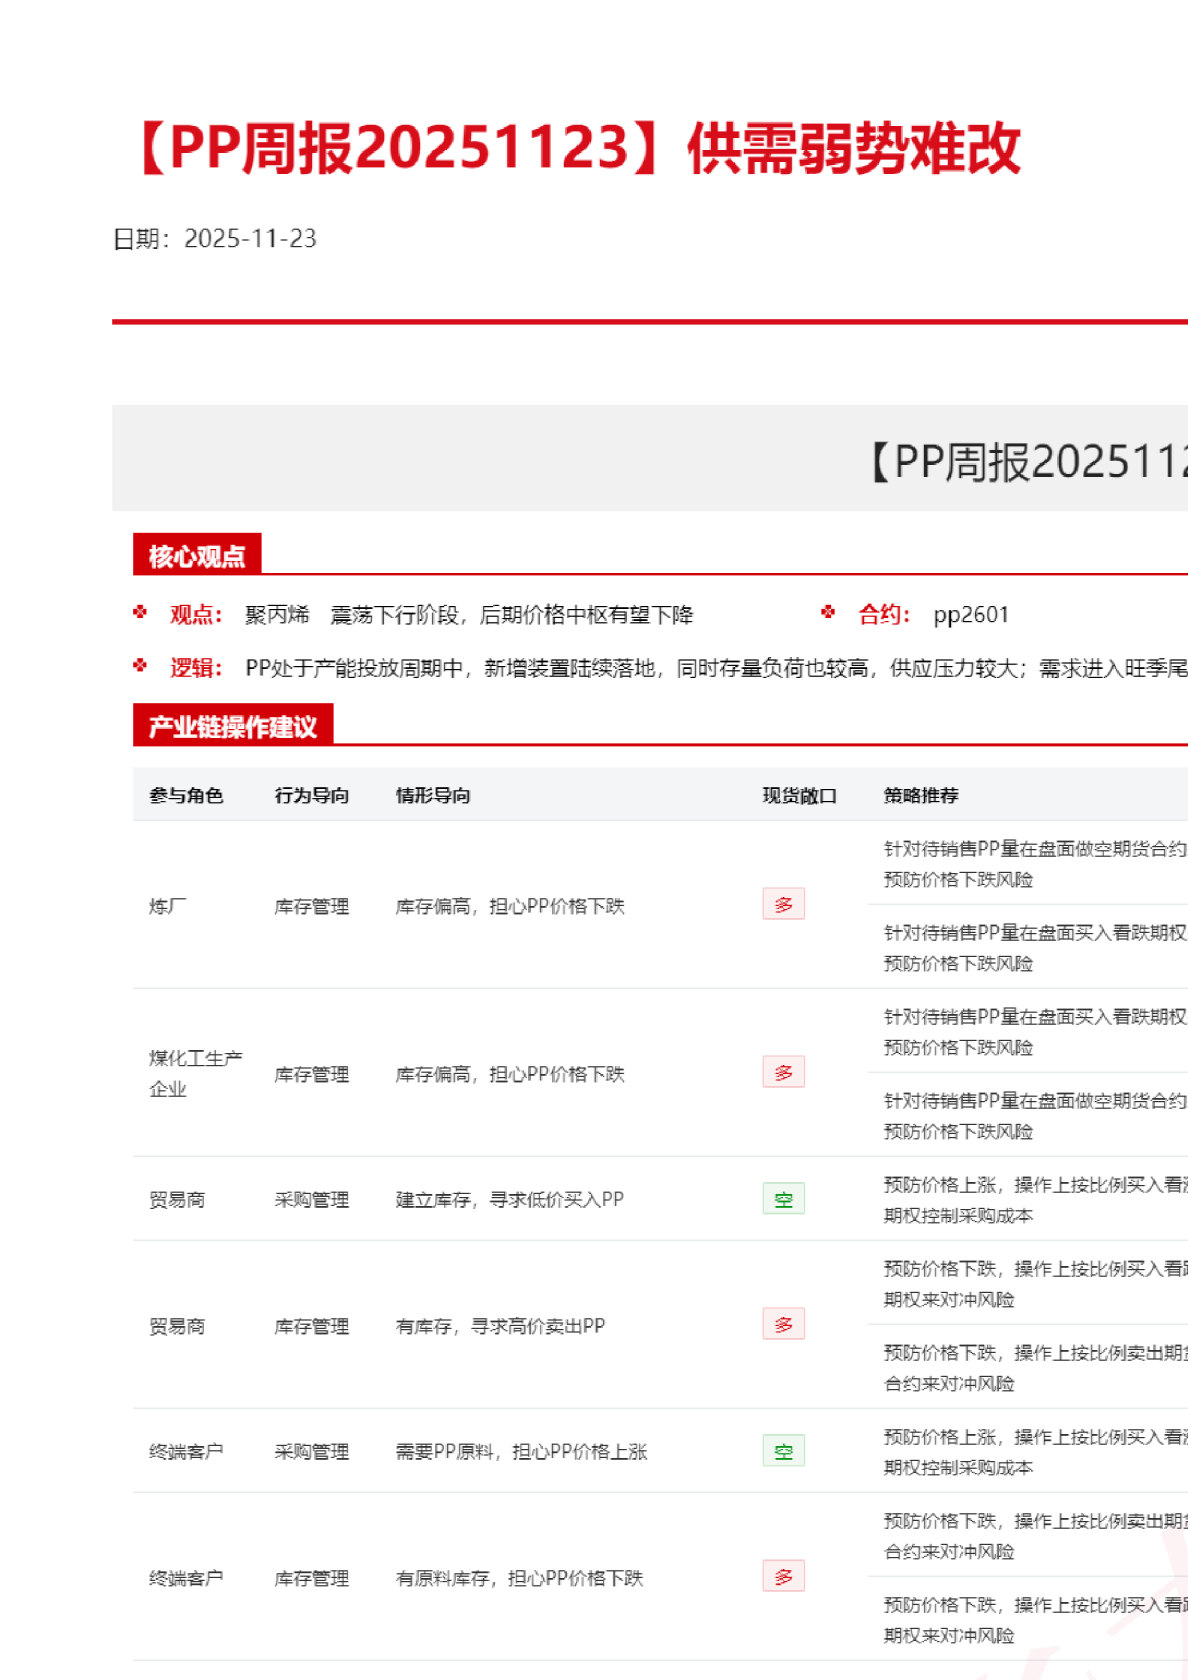Click the red 观点: label
The width and height of the screenshot is (1188, 1680).
[x=196, y=614]
